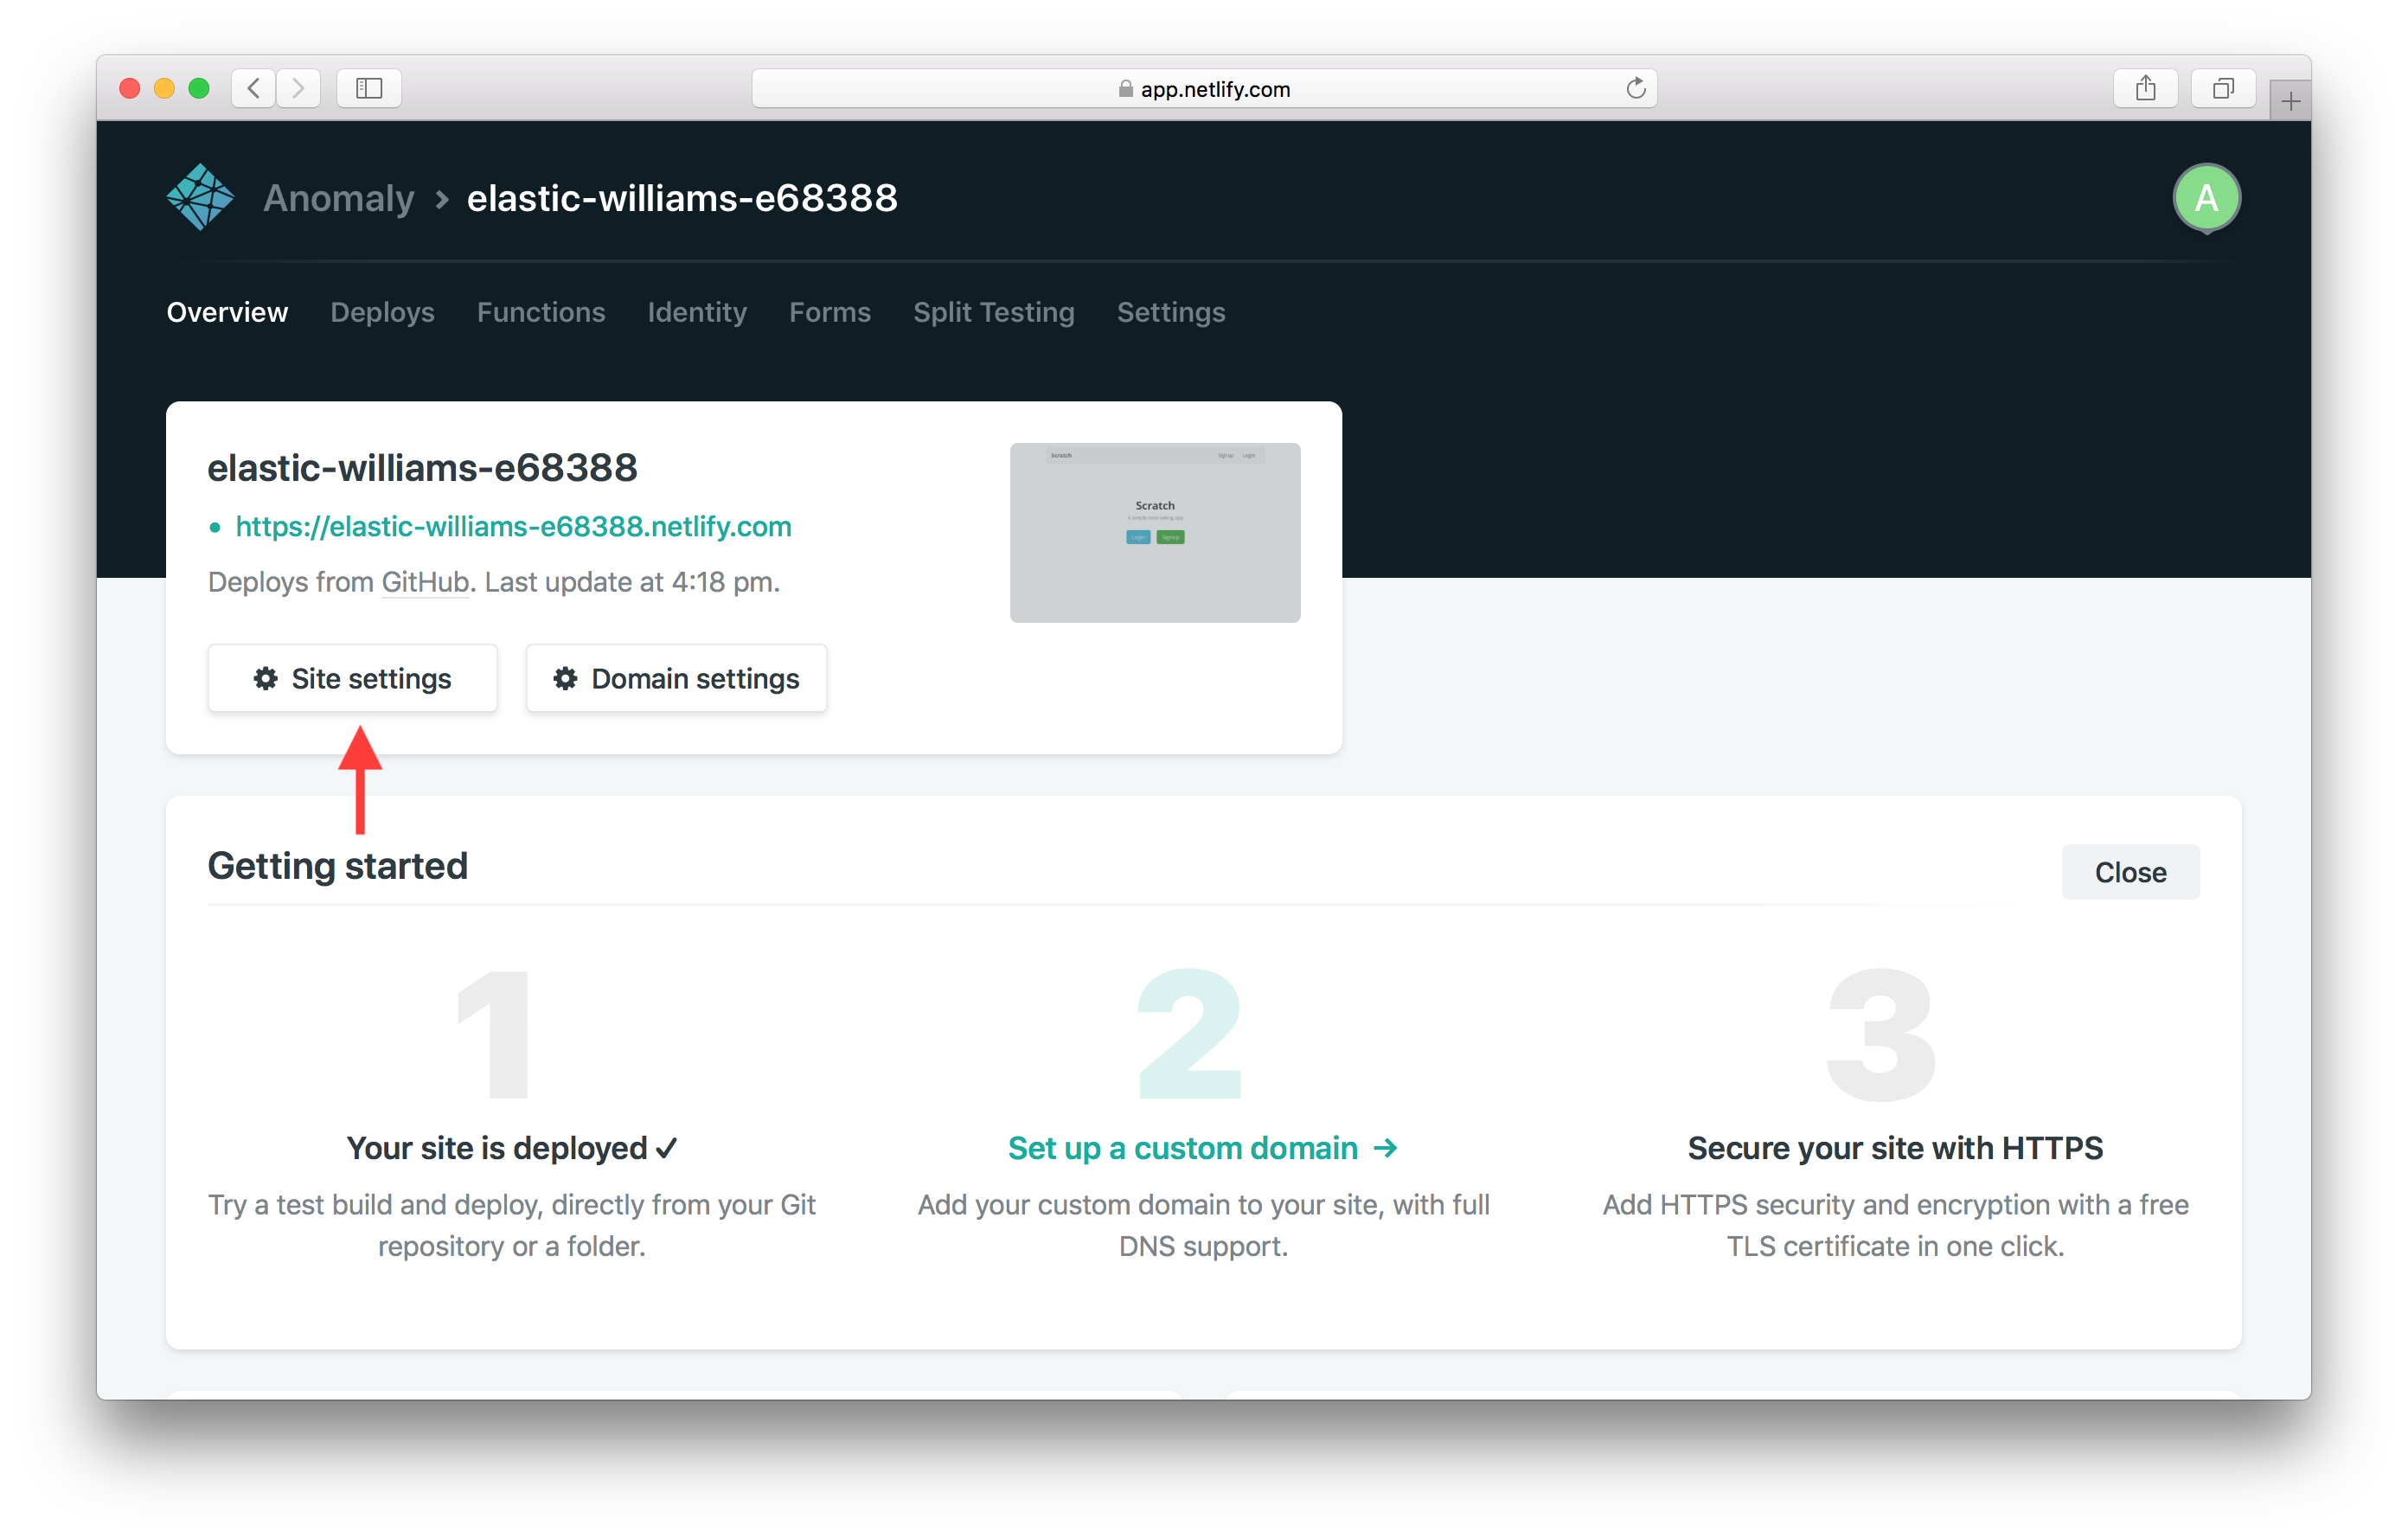
Task: Open the elastic-williams netlify.com site link
Action: pyautogui.click(x=513, y=526)
